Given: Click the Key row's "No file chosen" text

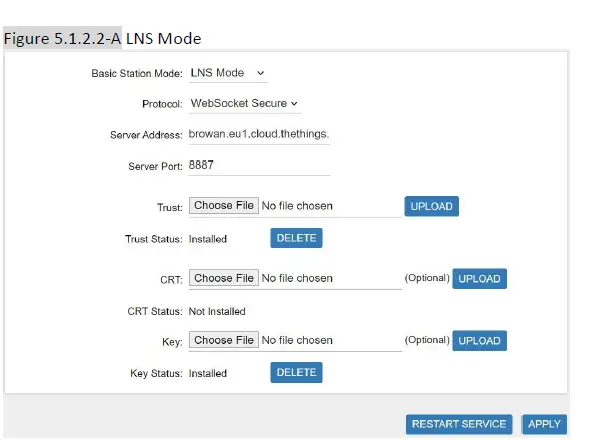Looking at the screenshot, I should (297, 340).
